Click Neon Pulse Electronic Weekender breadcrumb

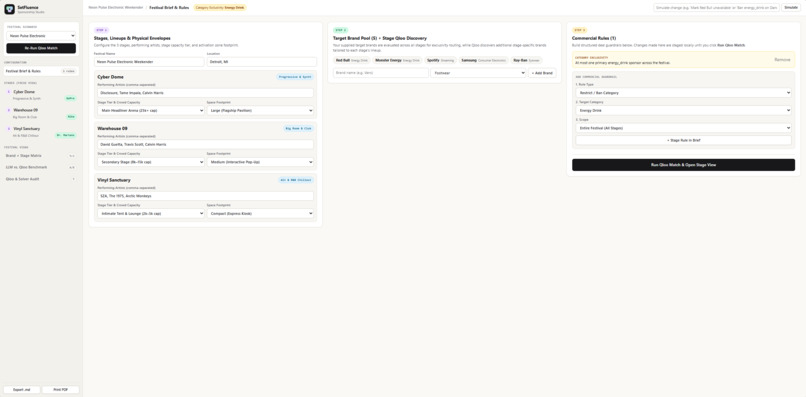(116, 8)
